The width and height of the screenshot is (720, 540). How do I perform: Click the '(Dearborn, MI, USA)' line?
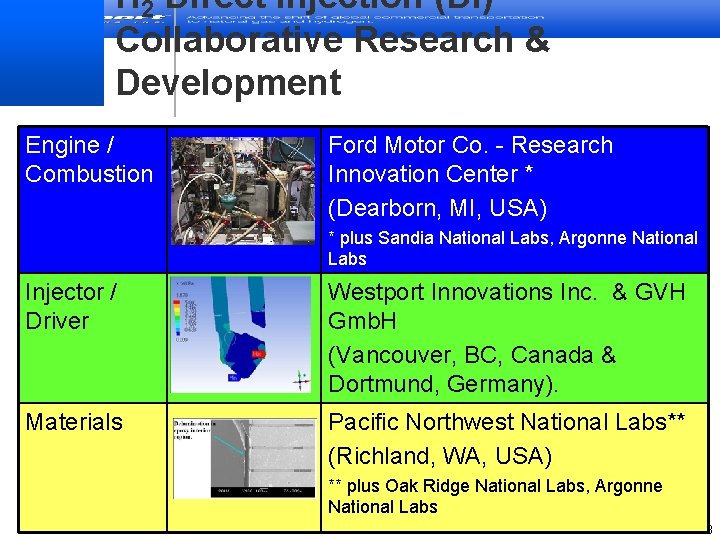pyautogui.click(x=438, y=208)
